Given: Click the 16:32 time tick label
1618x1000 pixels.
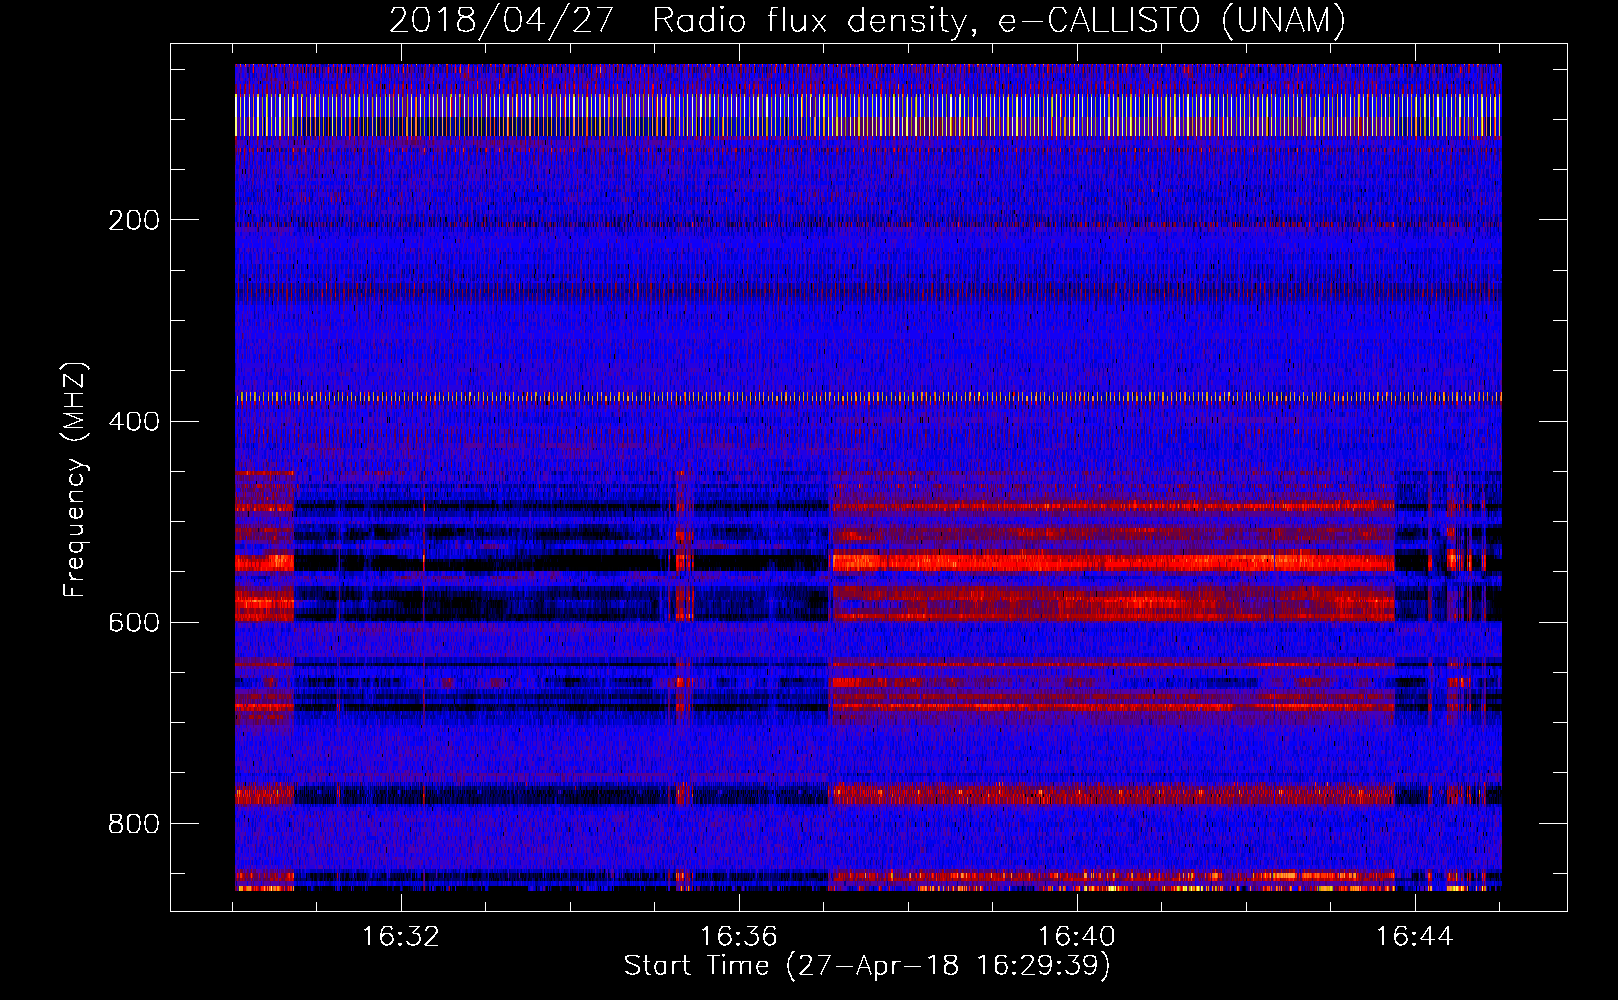Looking at the screenshot, I should (401, 936).
